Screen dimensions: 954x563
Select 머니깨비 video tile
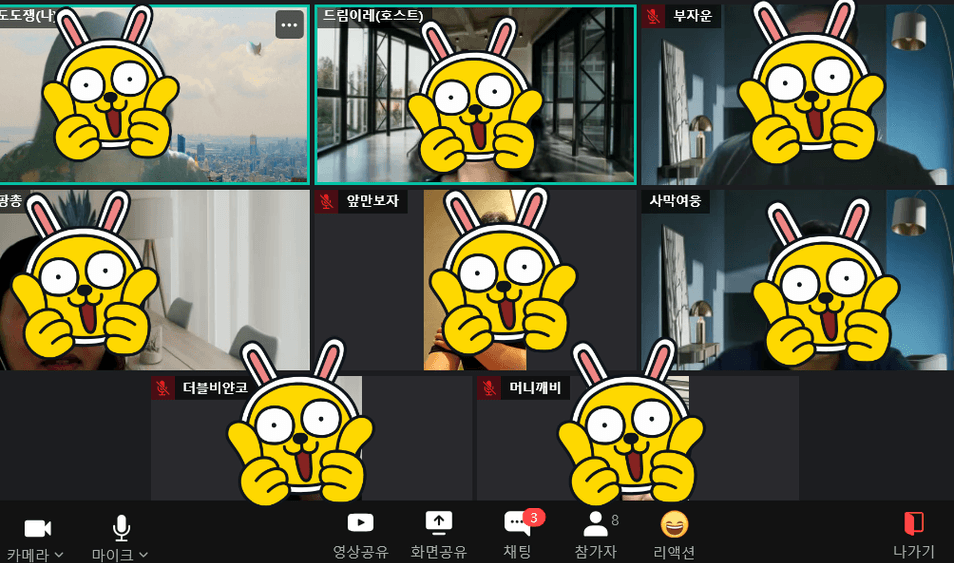coord(638,438)
